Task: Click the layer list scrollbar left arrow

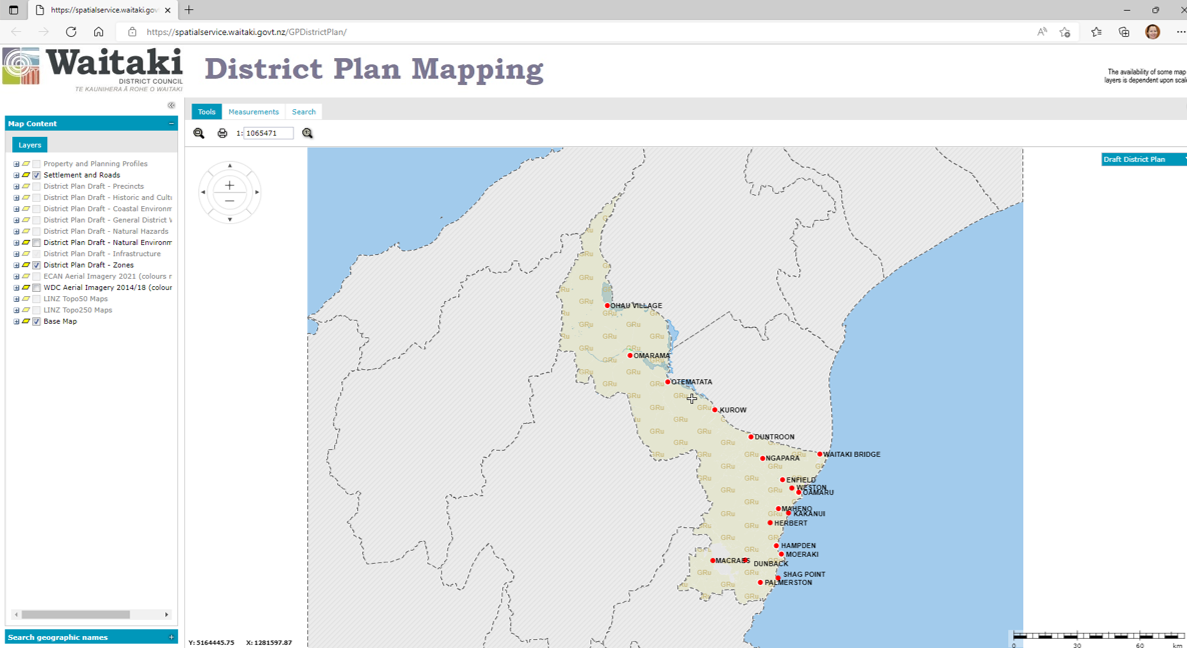Action: 16,615
